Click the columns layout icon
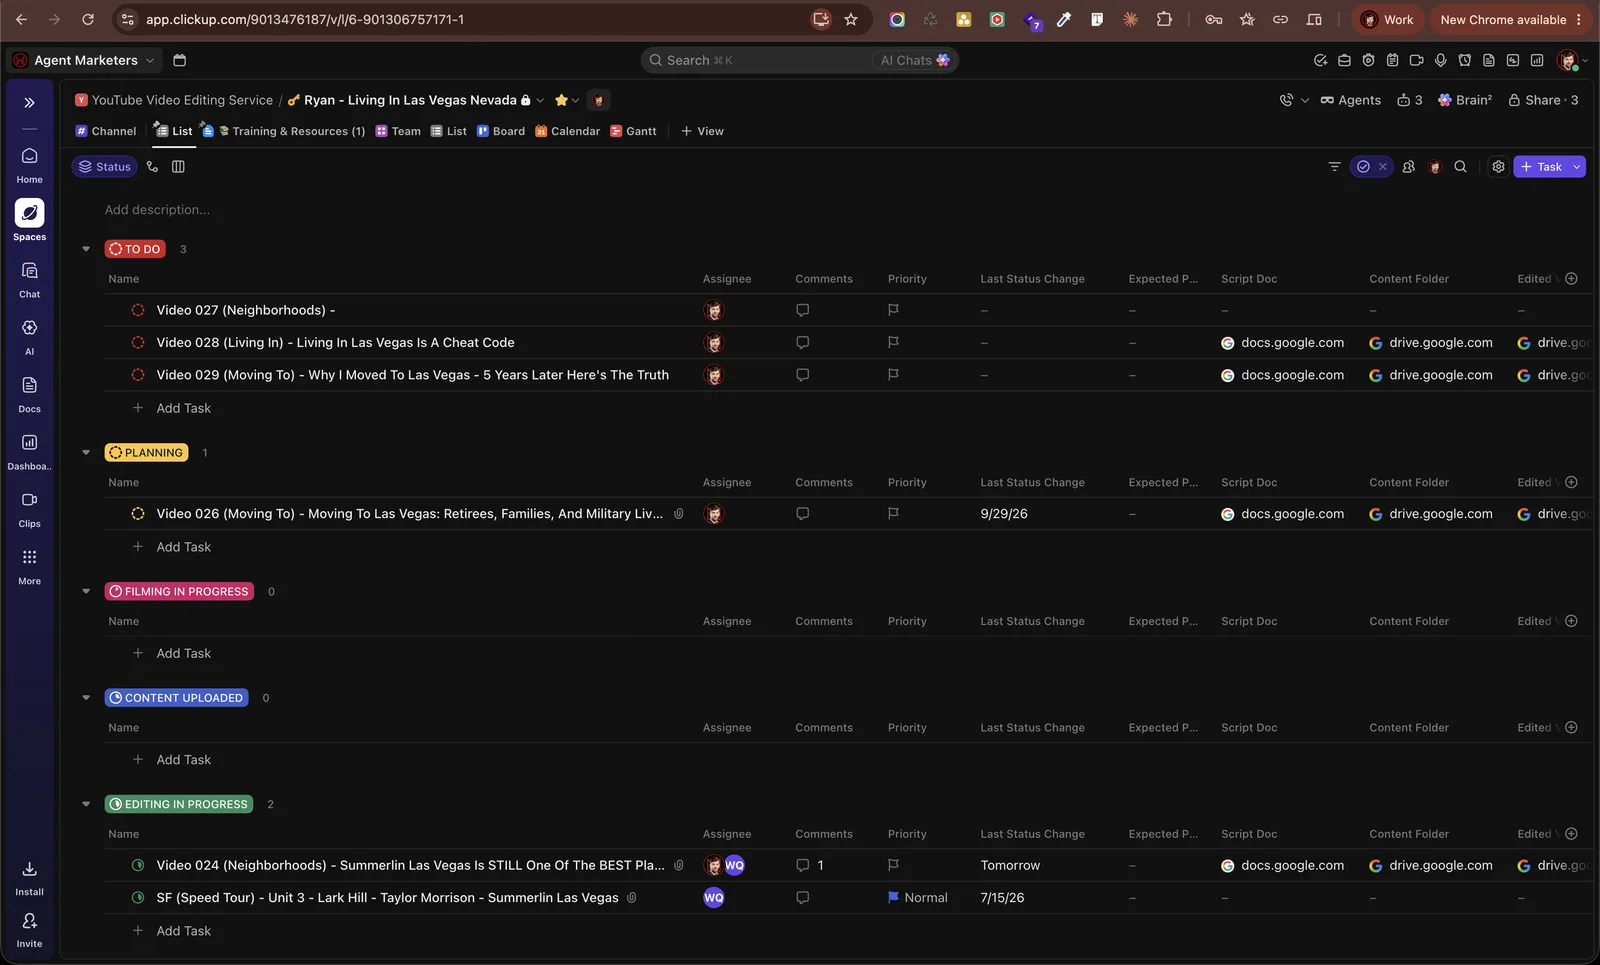The width and height of the screenshot is (1600, 965). click(178, 167)
